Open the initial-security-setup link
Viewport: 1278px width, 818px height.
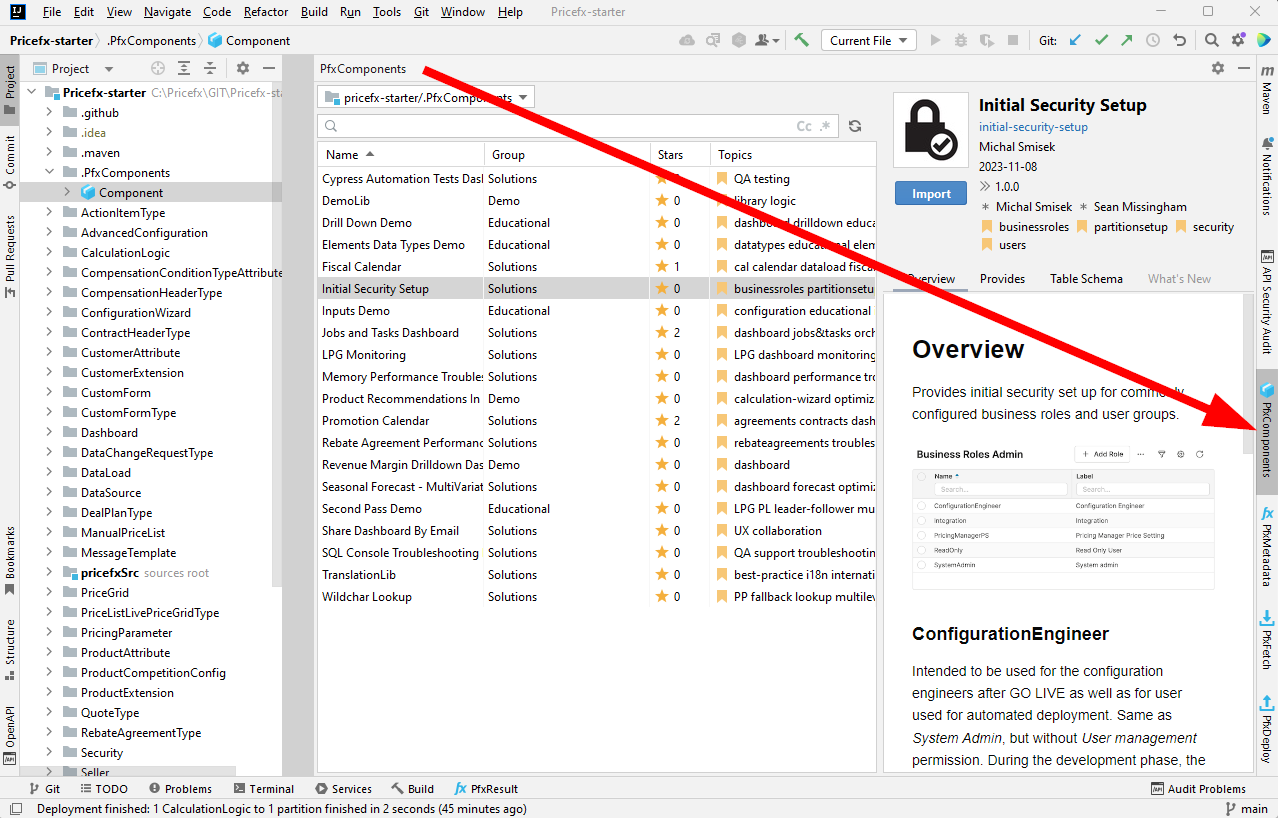point(1033,127)
